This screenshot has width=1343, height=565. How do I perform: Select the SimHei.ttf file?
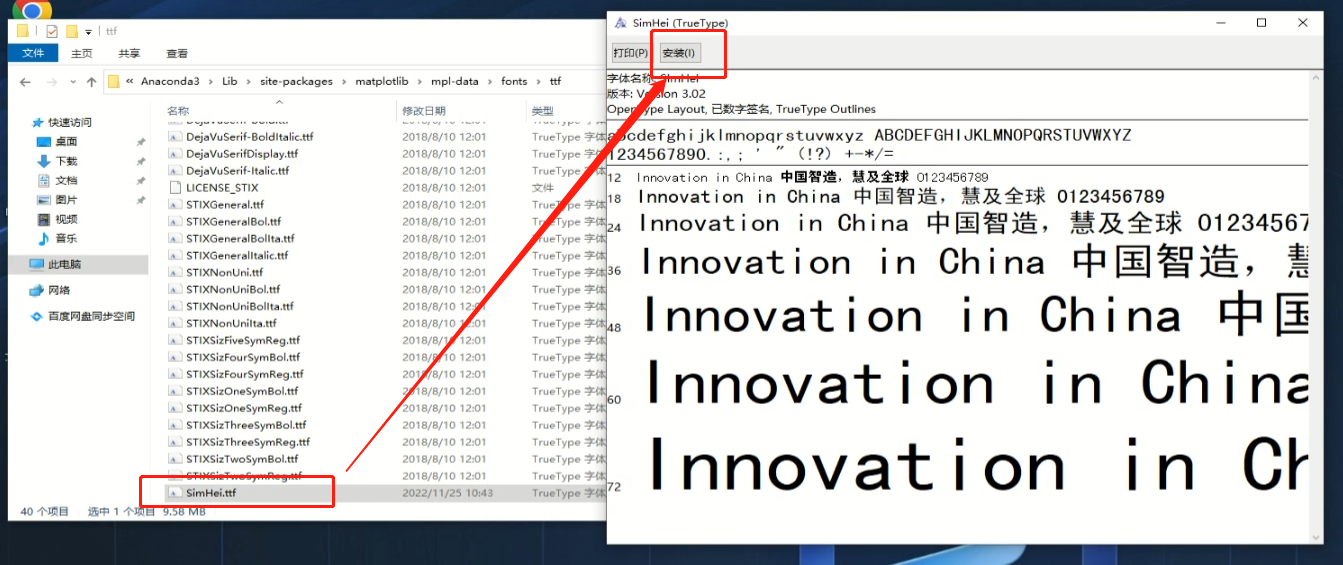point(210,493)
